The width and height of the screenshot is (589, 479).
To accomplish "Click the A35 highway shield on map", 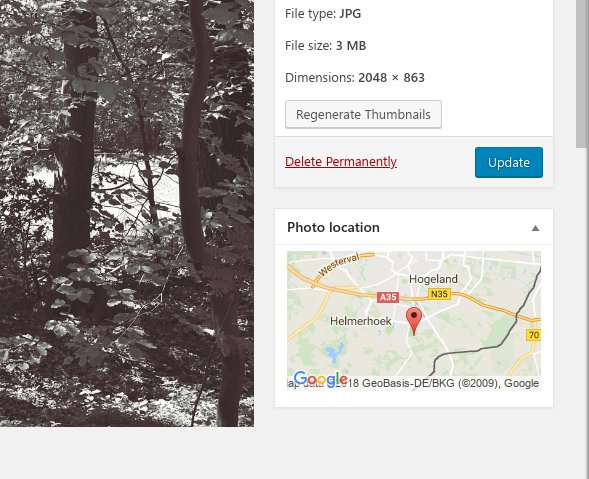I will pos(388,297).
